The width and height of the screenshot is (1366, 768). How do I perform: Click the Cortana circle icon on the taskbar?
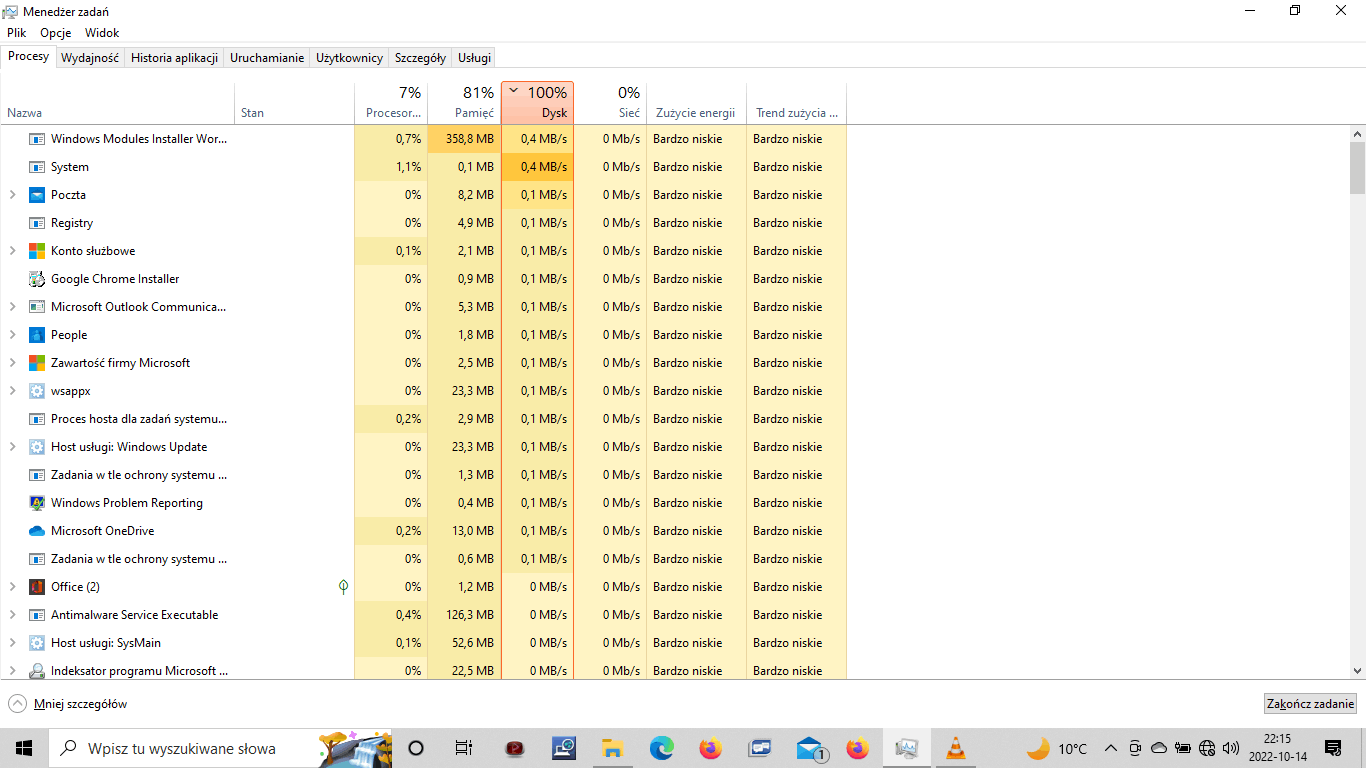click(x=417, y=748)
